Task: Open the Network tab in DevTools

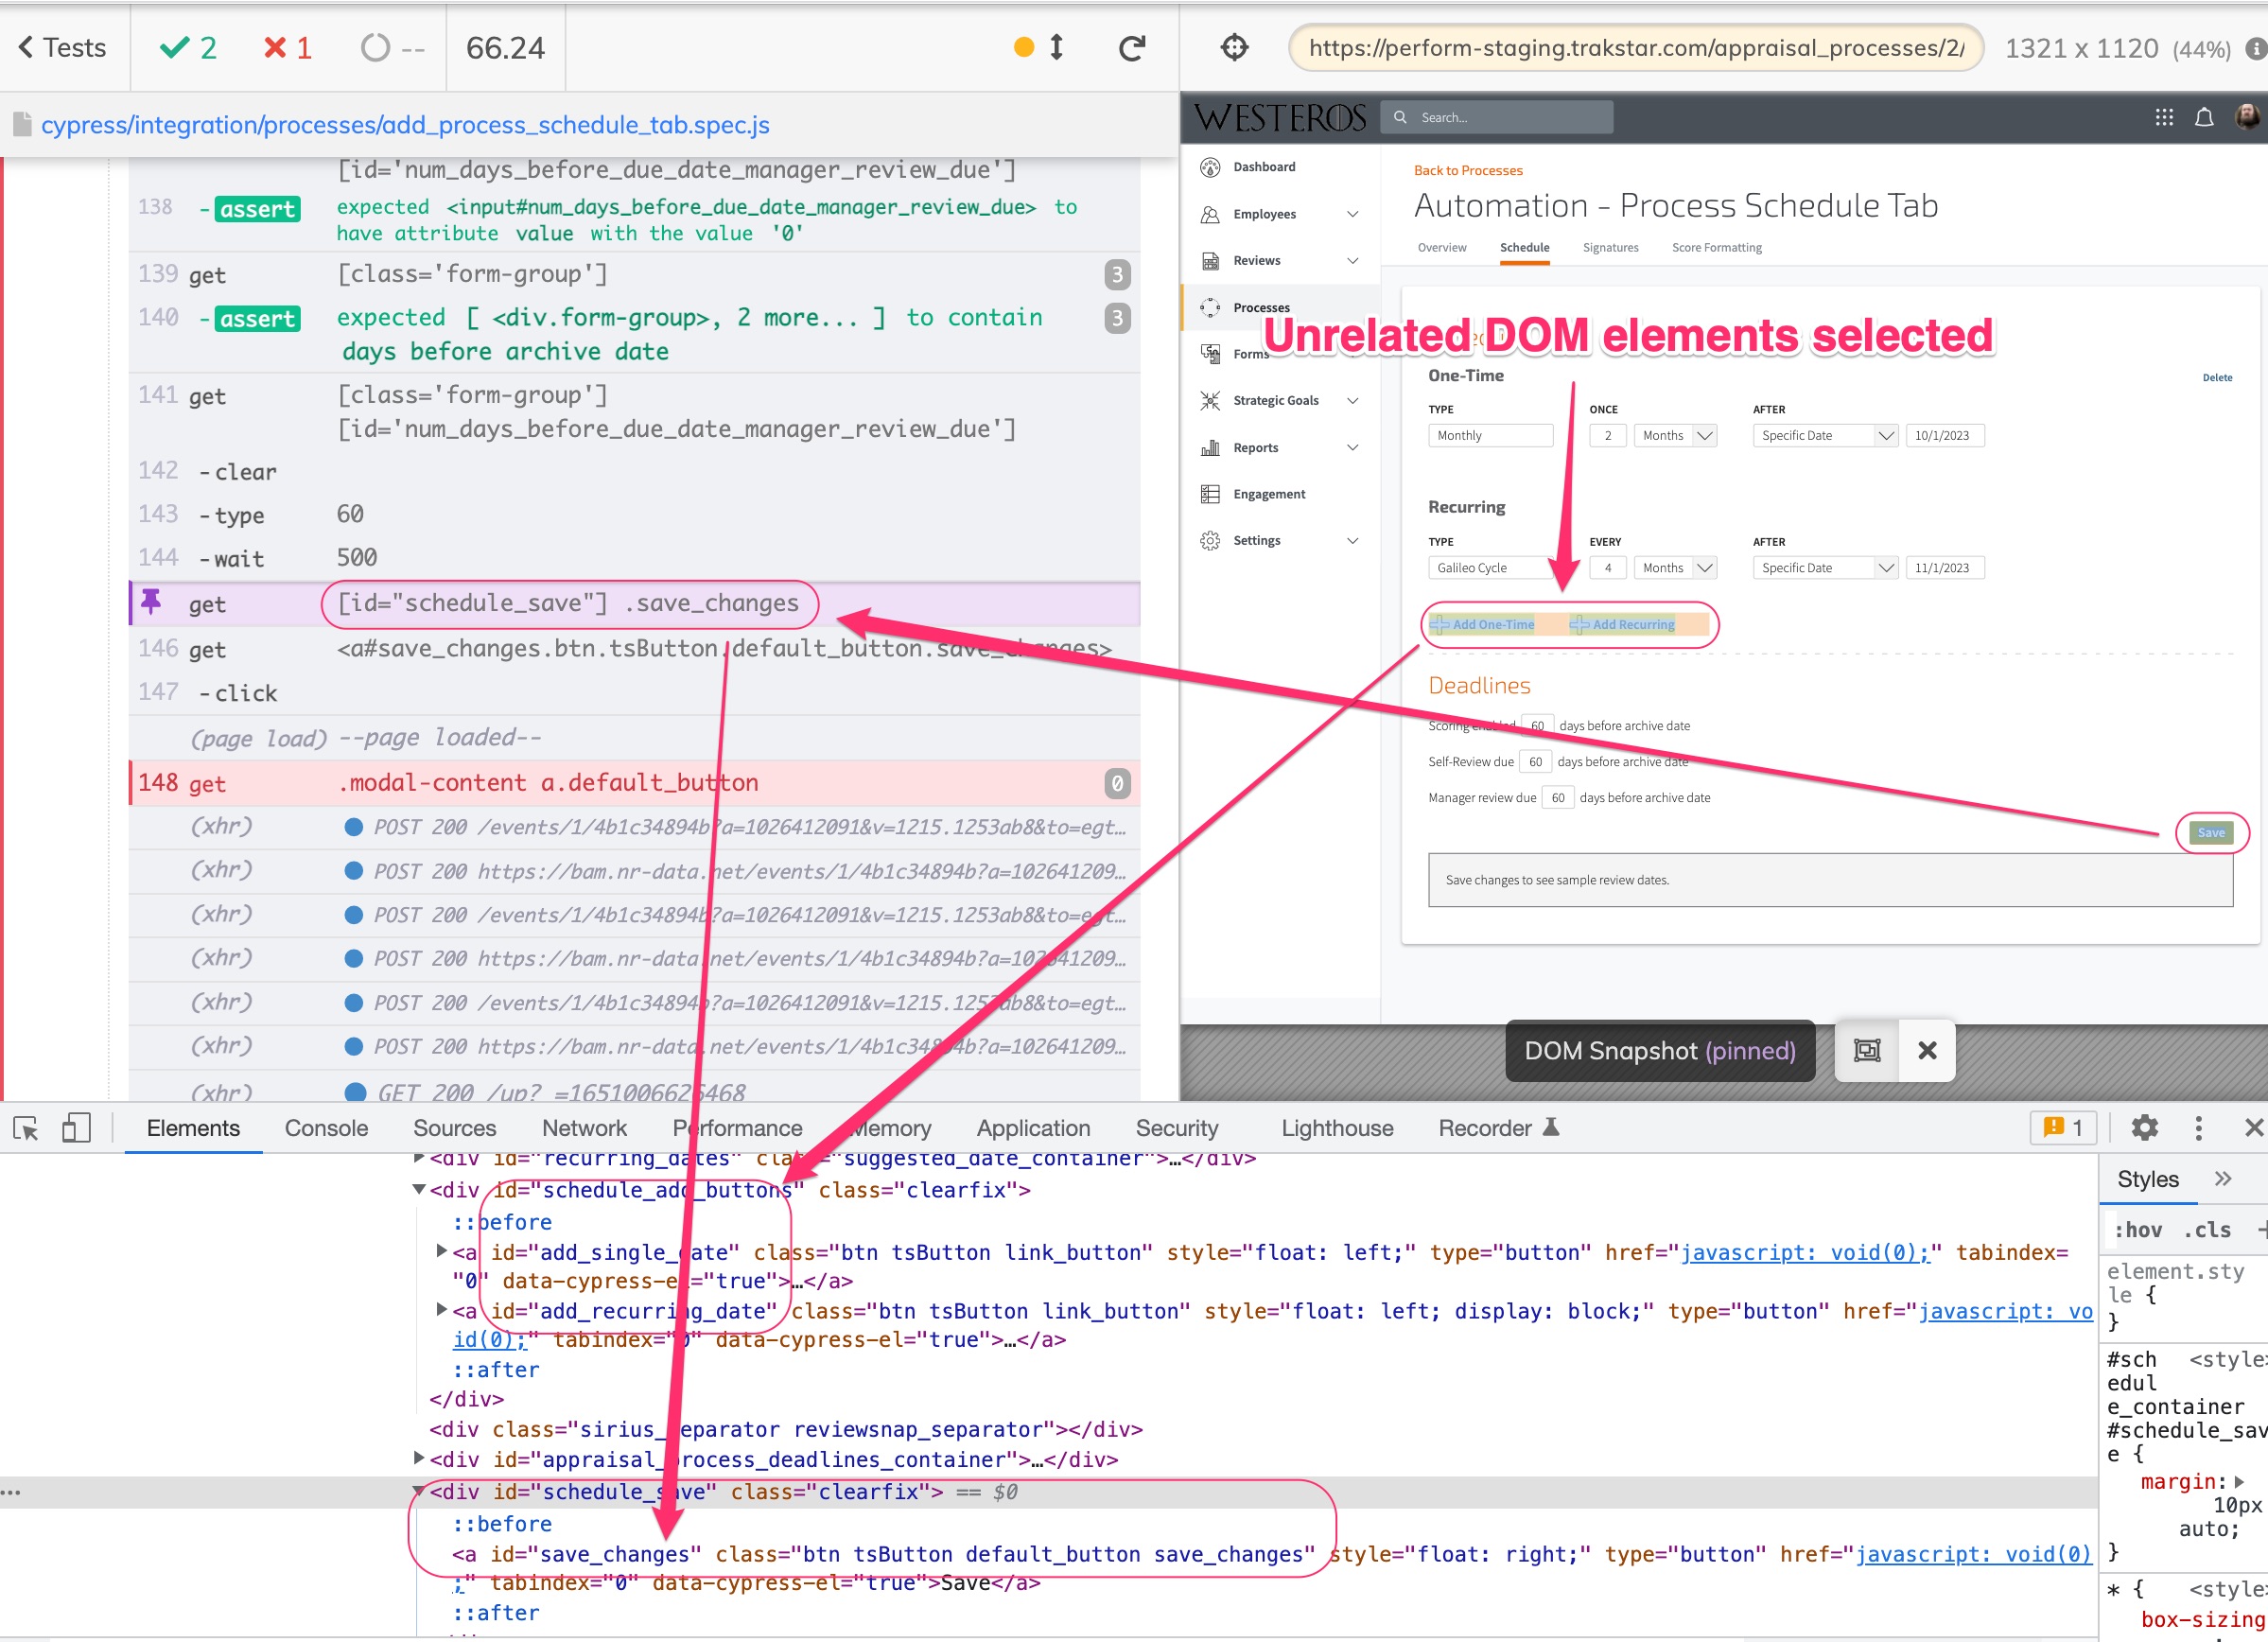Action: [x=584, y=1128]
